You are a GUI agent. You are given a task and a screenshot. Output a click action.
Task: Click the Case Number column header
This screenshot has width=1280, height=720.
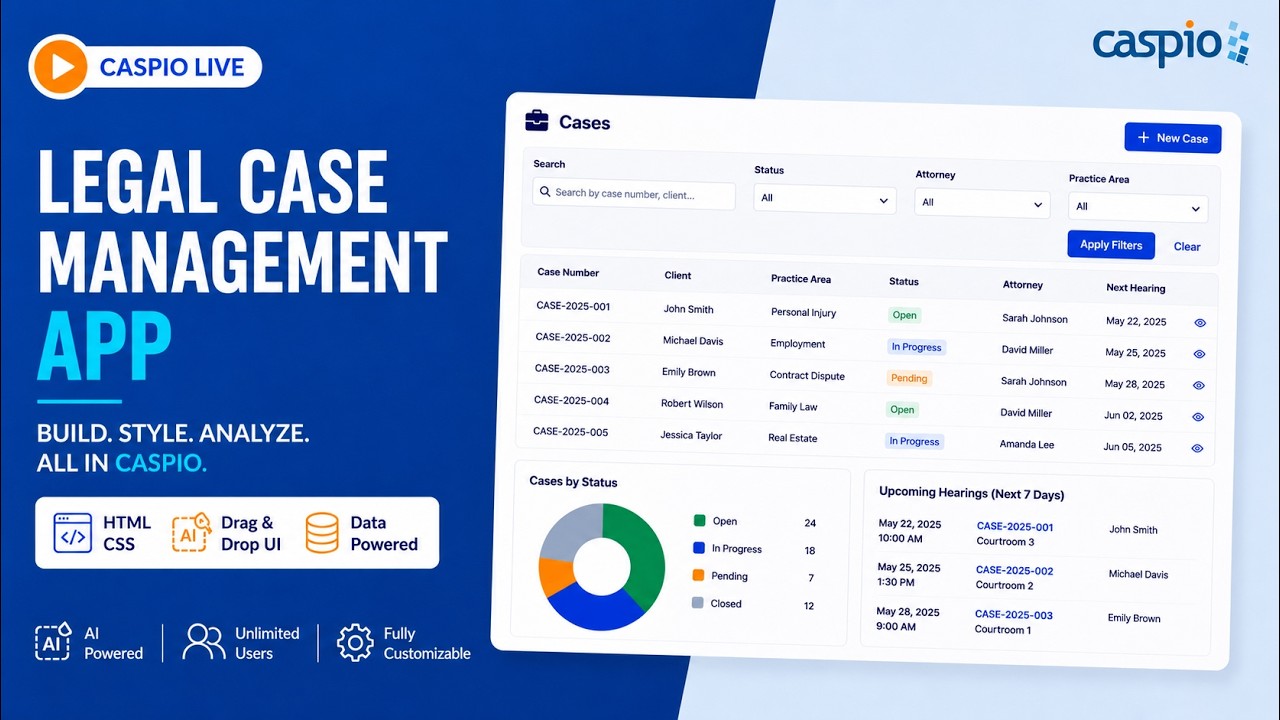[568, 272]
